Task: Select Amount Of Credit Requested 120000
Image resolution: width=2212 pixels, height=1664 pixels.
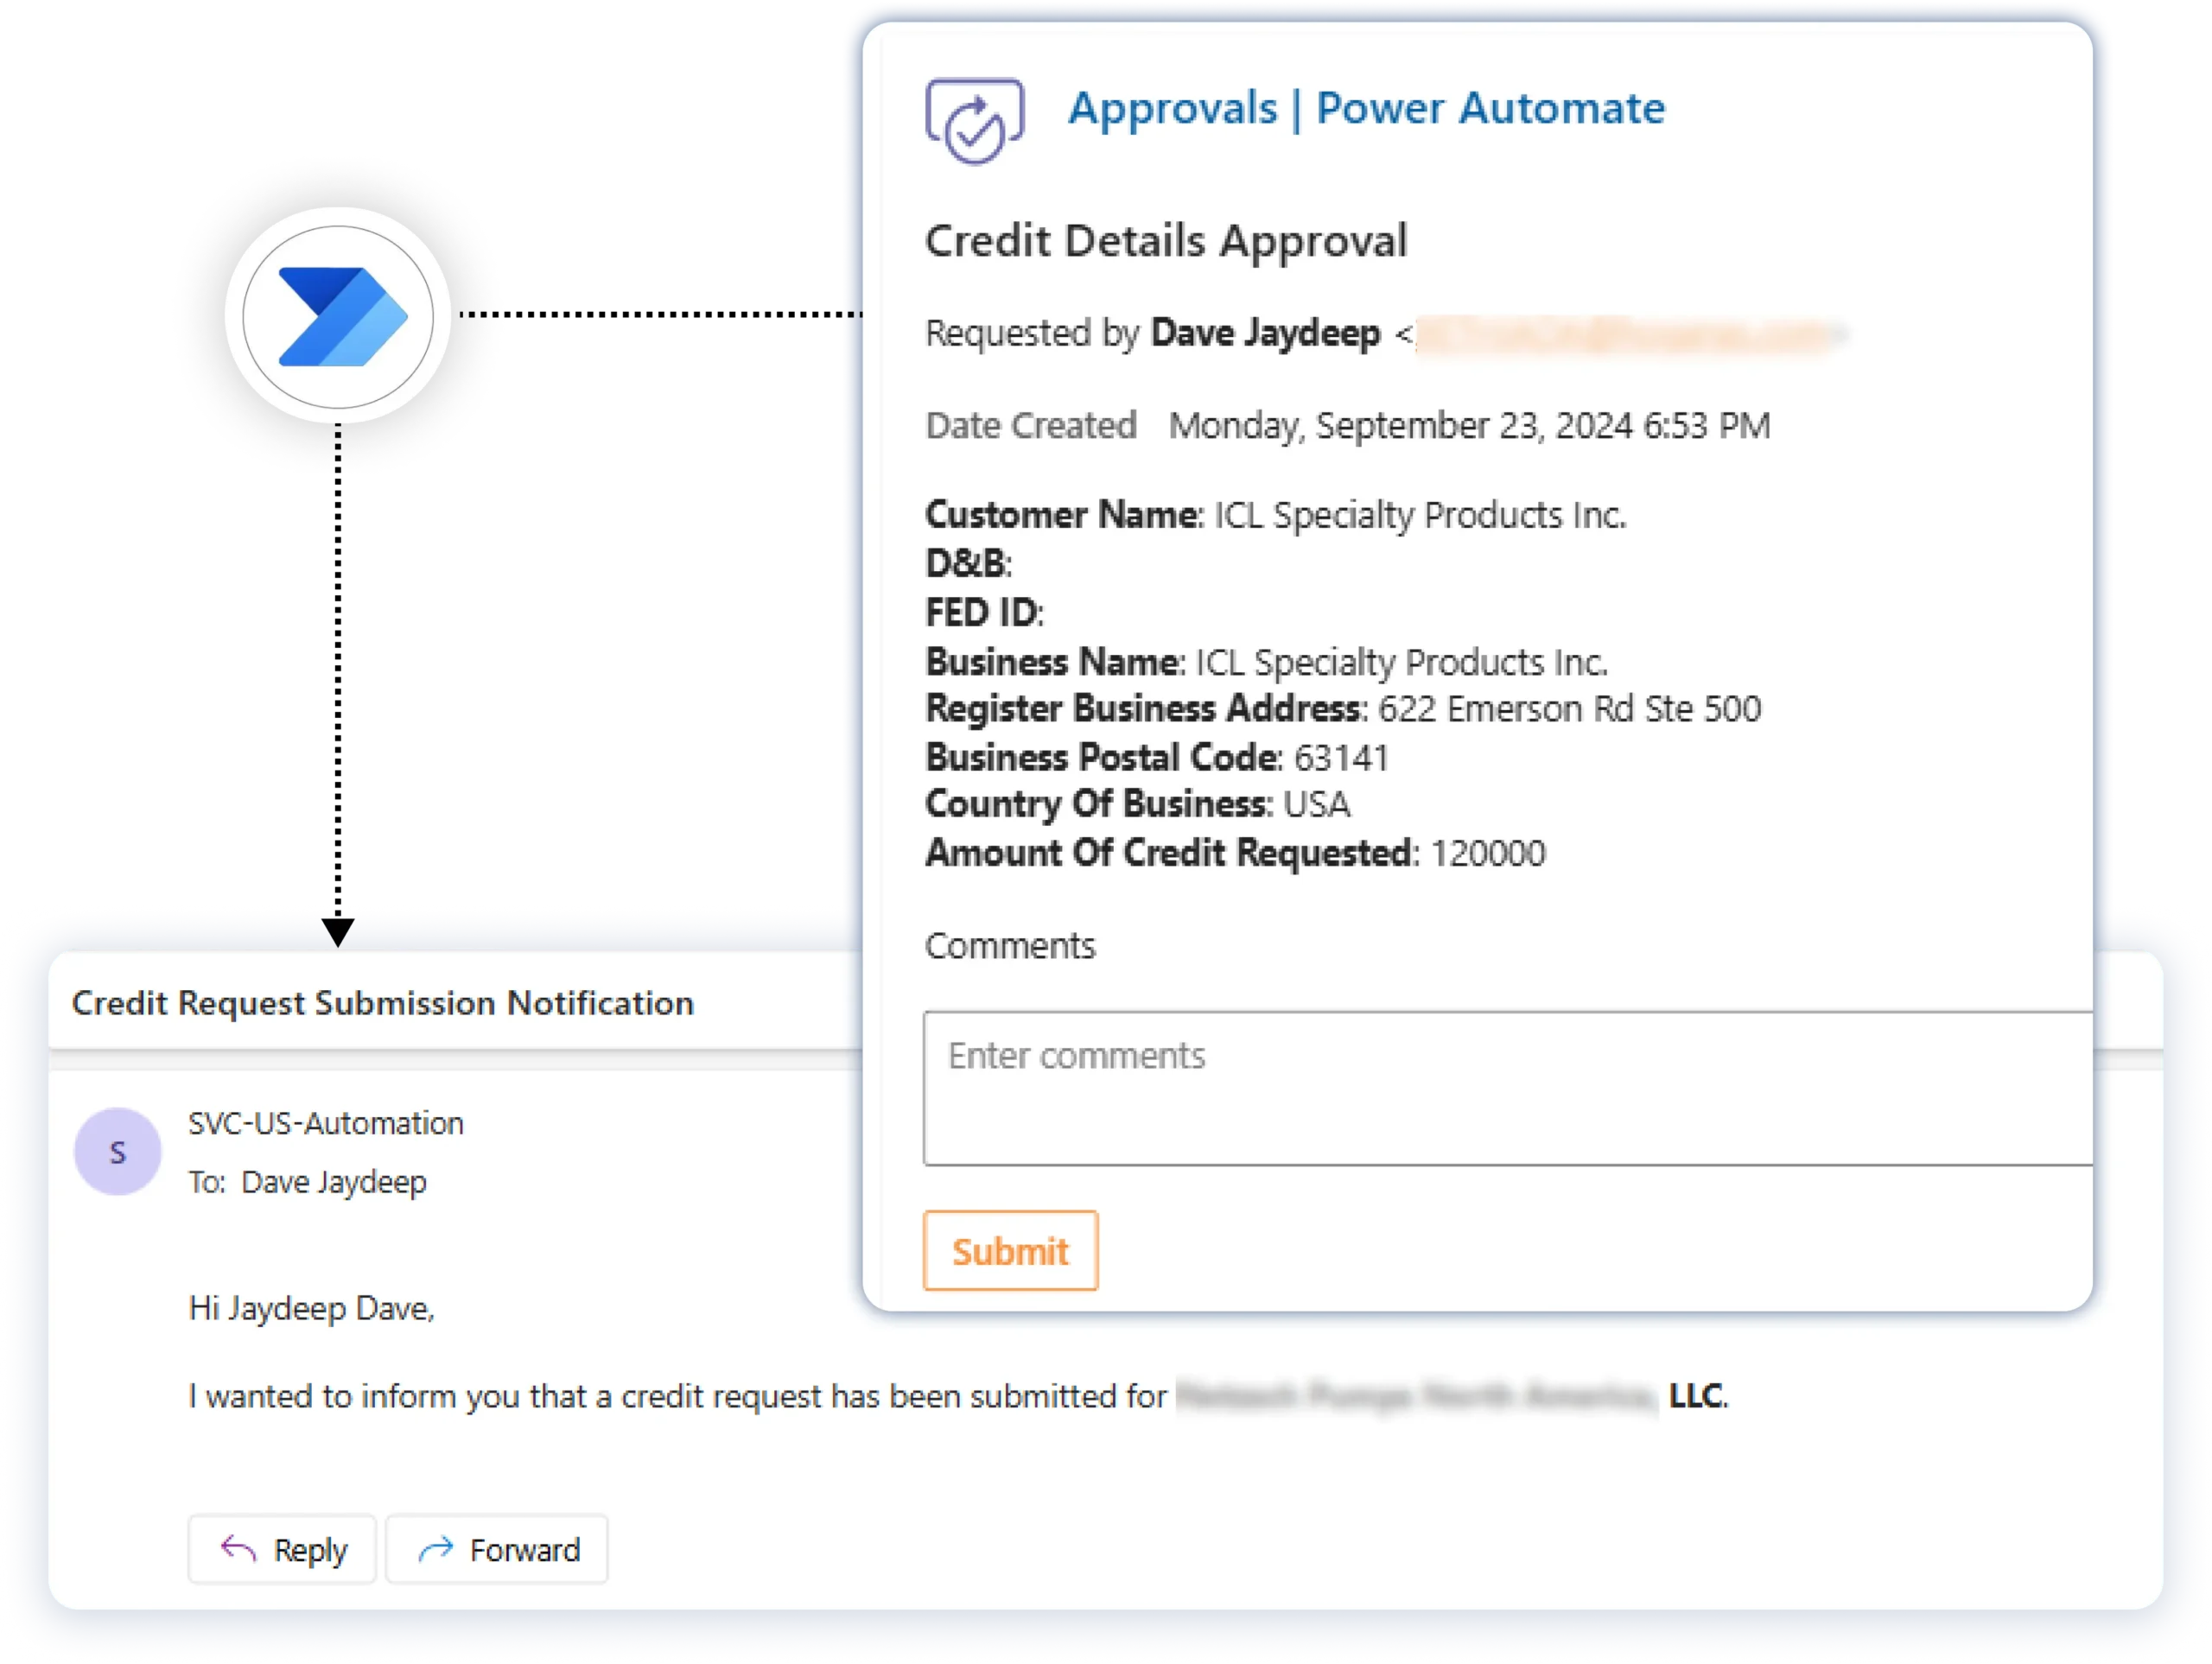Action: pyautogui.click(x=1235, y=853)
